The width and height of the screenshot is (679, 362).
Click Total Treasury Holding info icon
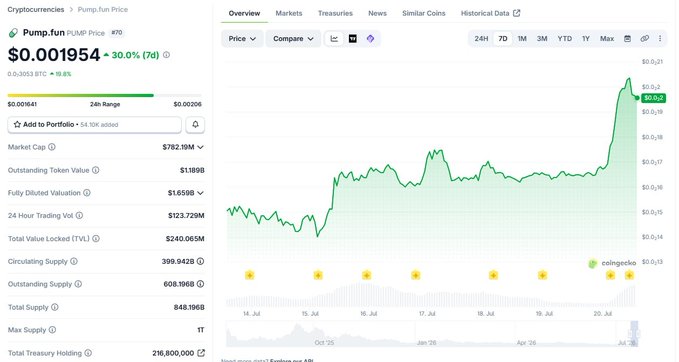(88, 353)
